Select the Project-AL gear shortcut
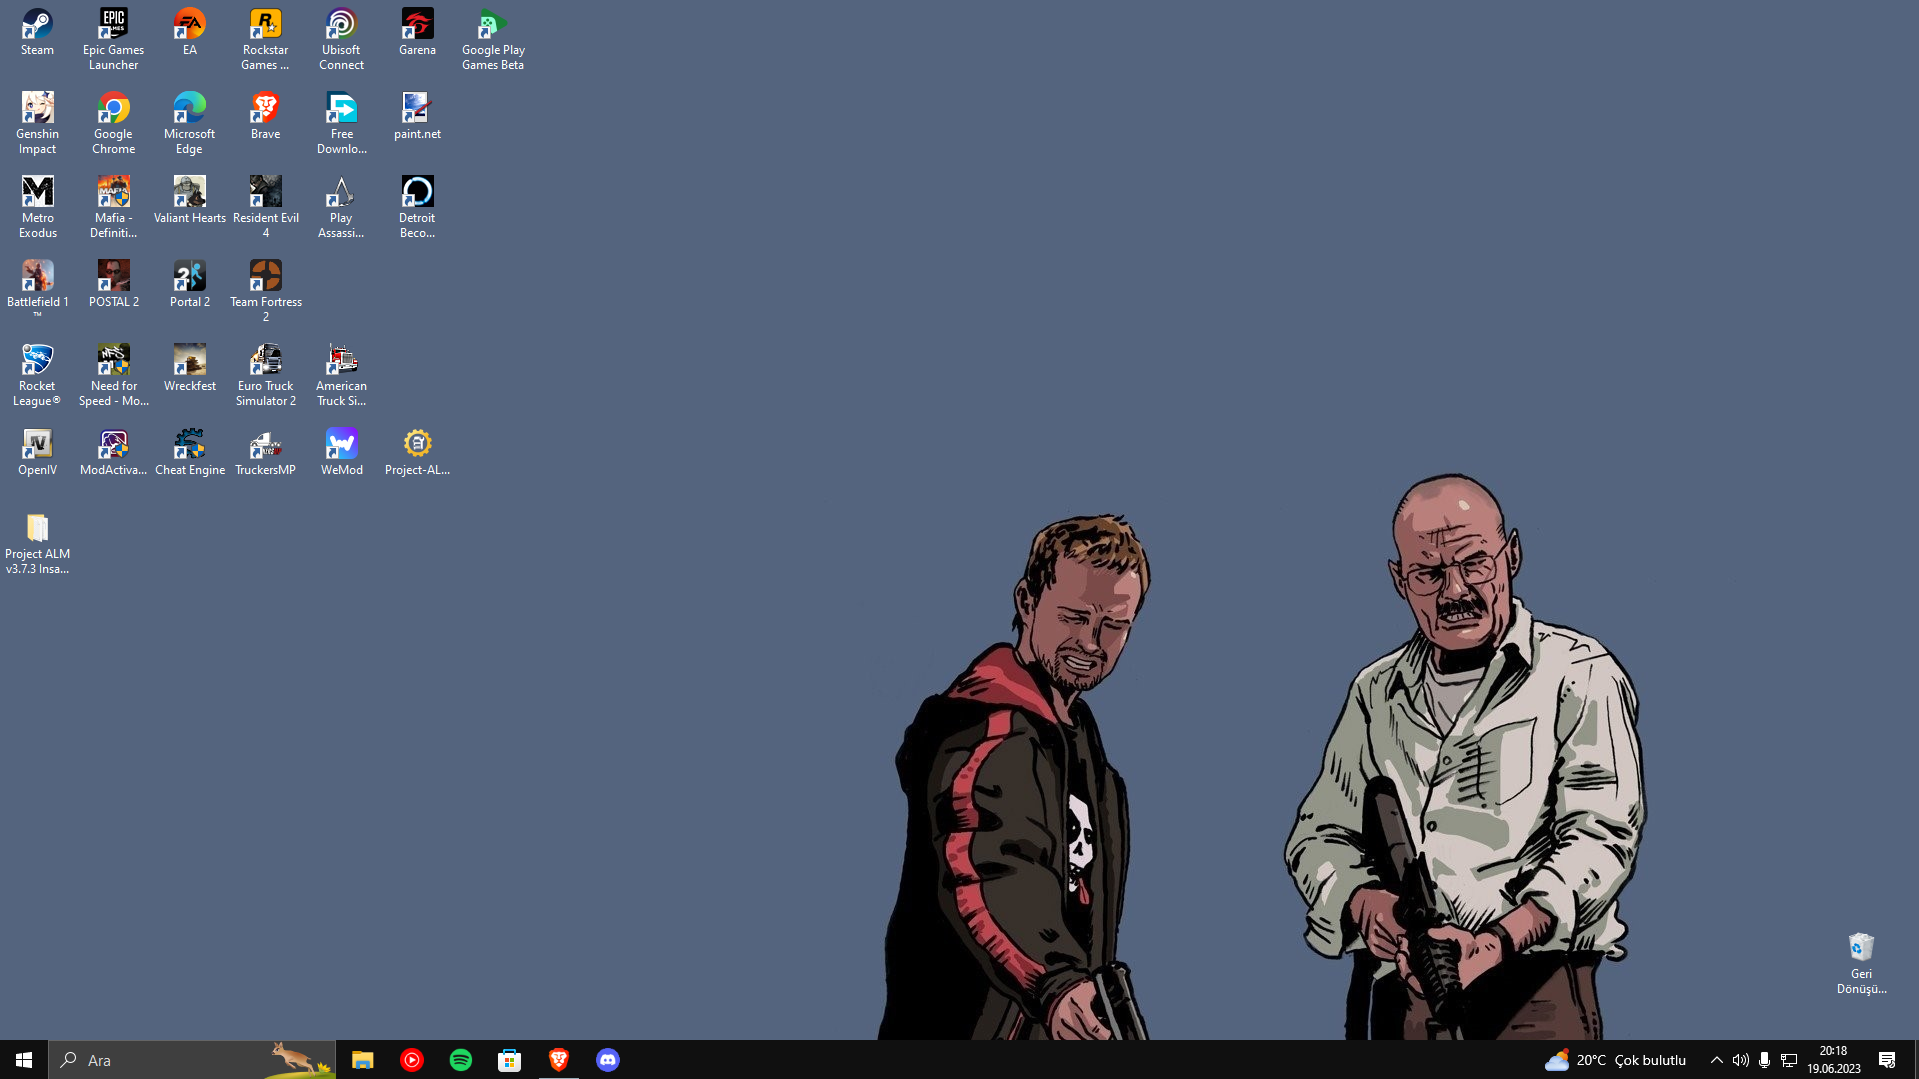Viewport: 1919px width, 1079px height. (417, 452)
